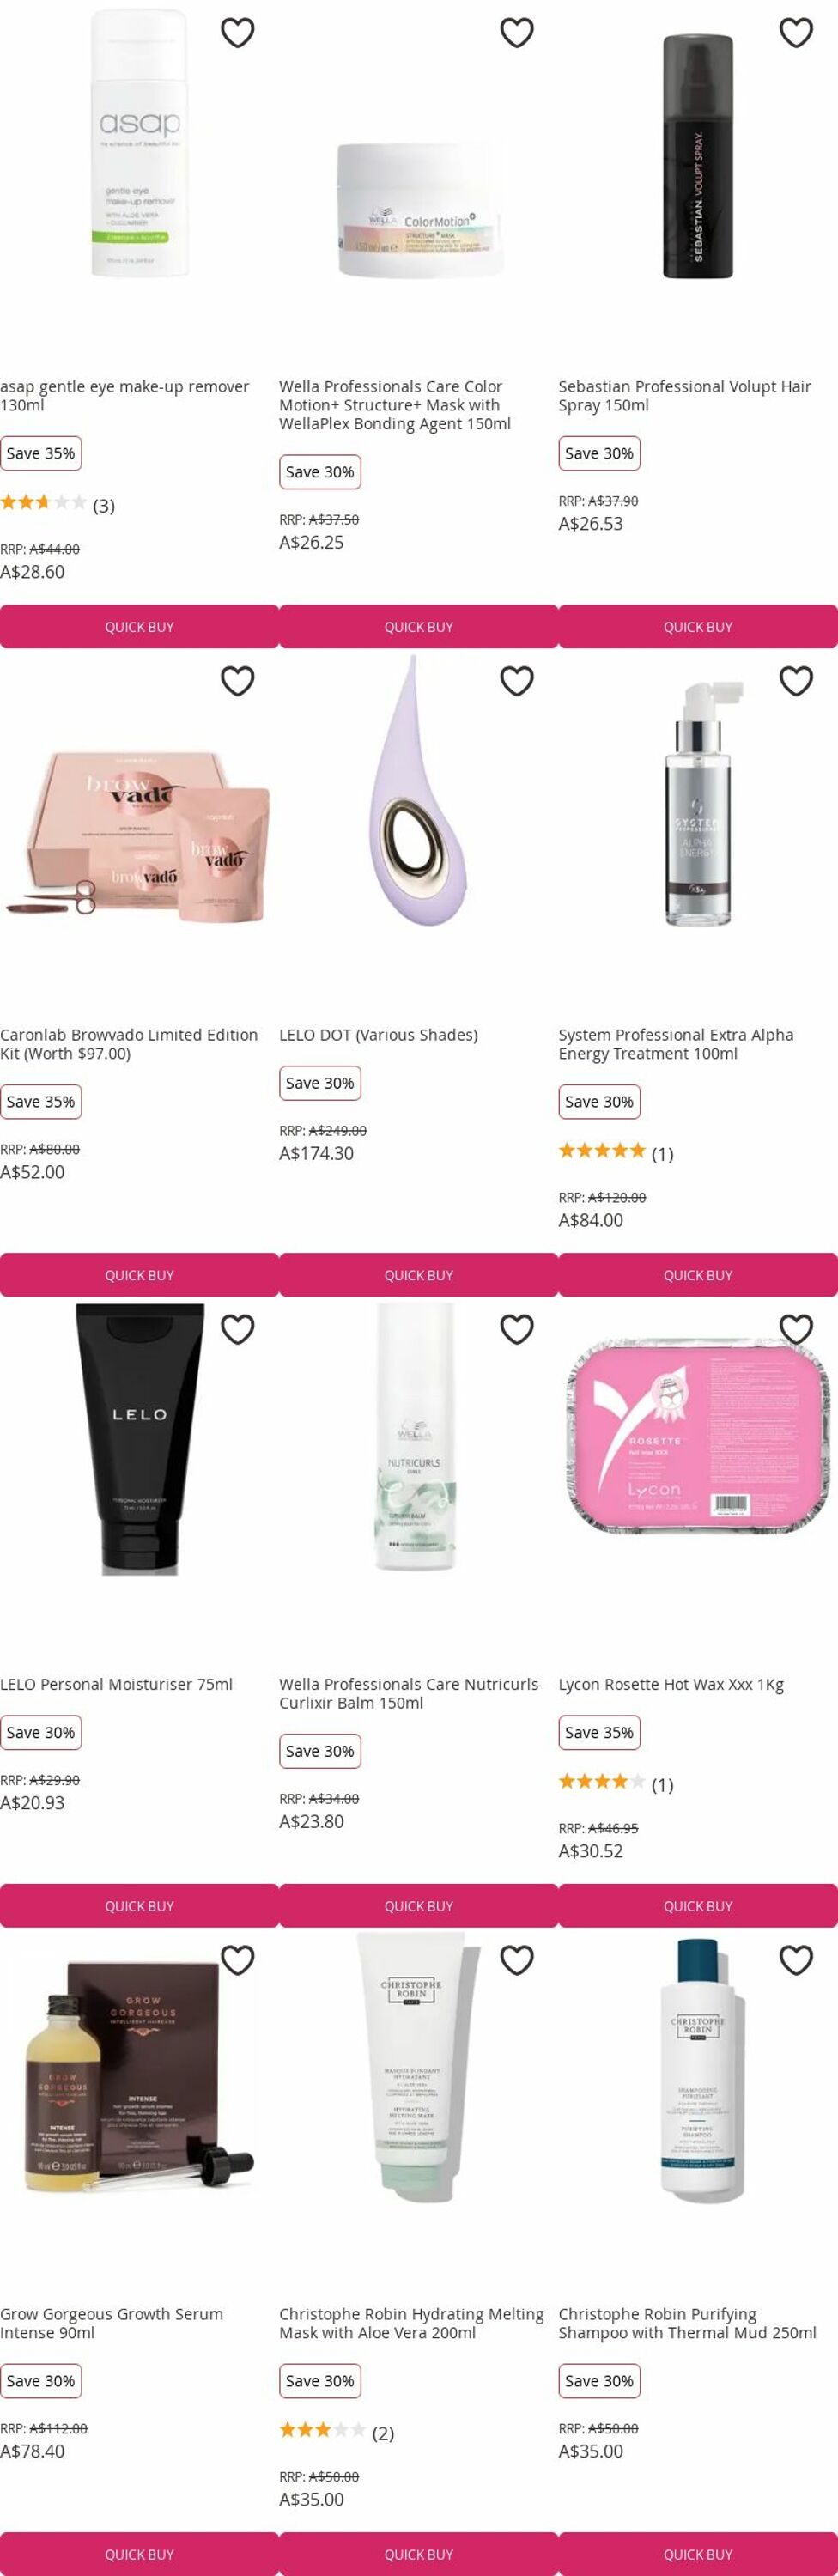Heart the System Professional Alpha Energy treatment
The height and width of the screenshot is (2576, 838).
pos(795,681)
